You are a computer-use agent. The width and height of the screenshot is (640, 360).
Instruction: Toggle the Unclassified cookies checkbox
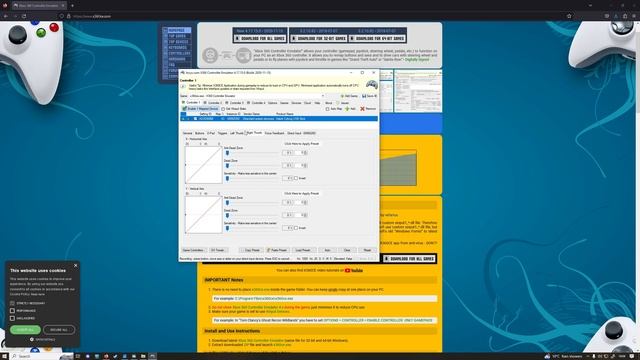(12, 318)
